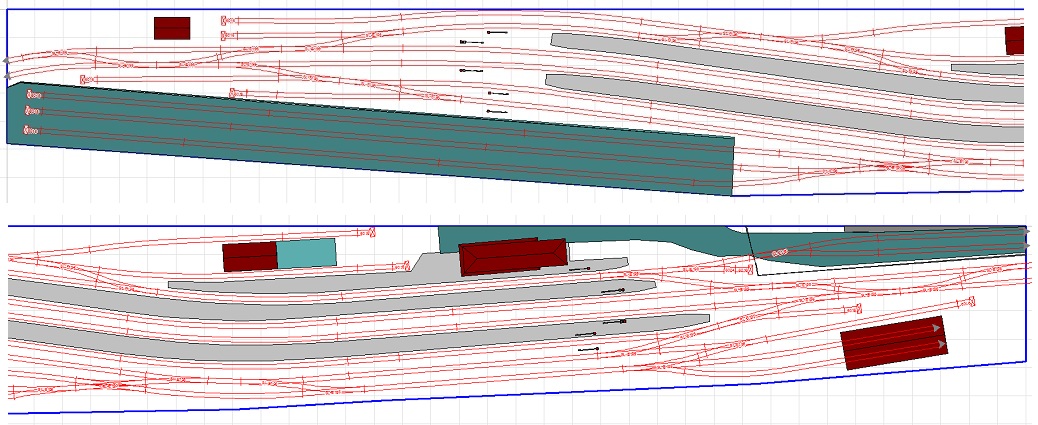Click the upper gray arrow on the upper plan's left edge

click(x=8, y=60)
